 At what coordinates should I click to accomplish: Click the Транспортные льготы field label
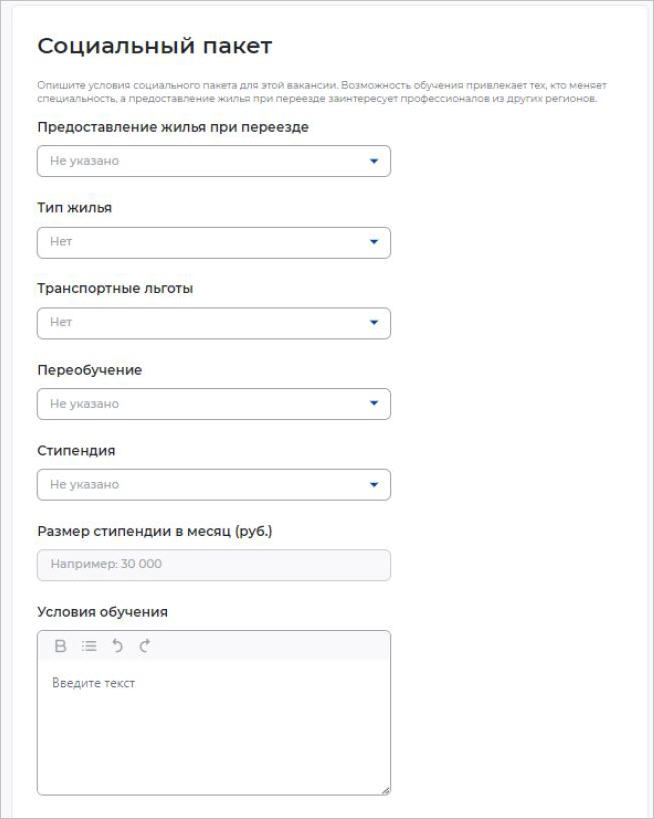point(115,289)
